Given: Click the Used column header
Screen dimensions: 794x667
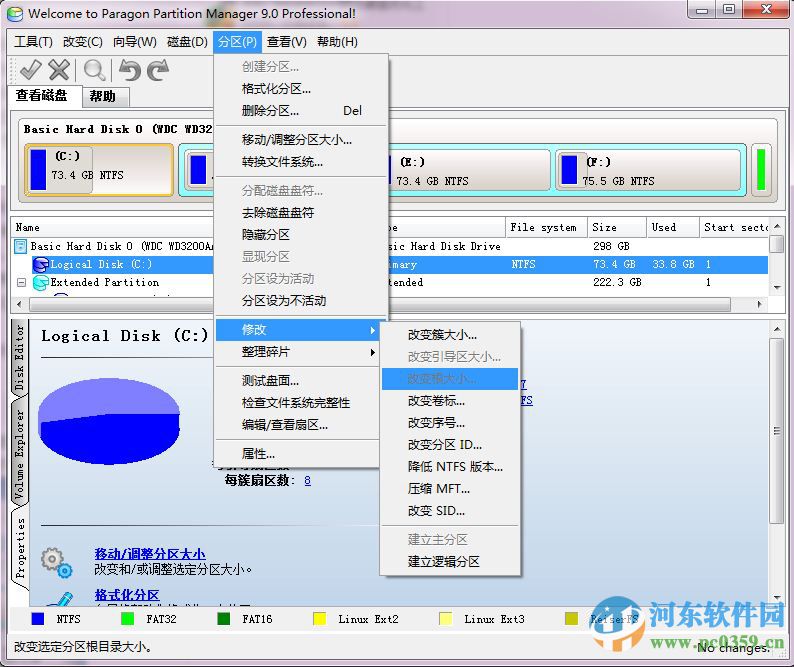Looking at the screenshot, I should pos(672,227).
